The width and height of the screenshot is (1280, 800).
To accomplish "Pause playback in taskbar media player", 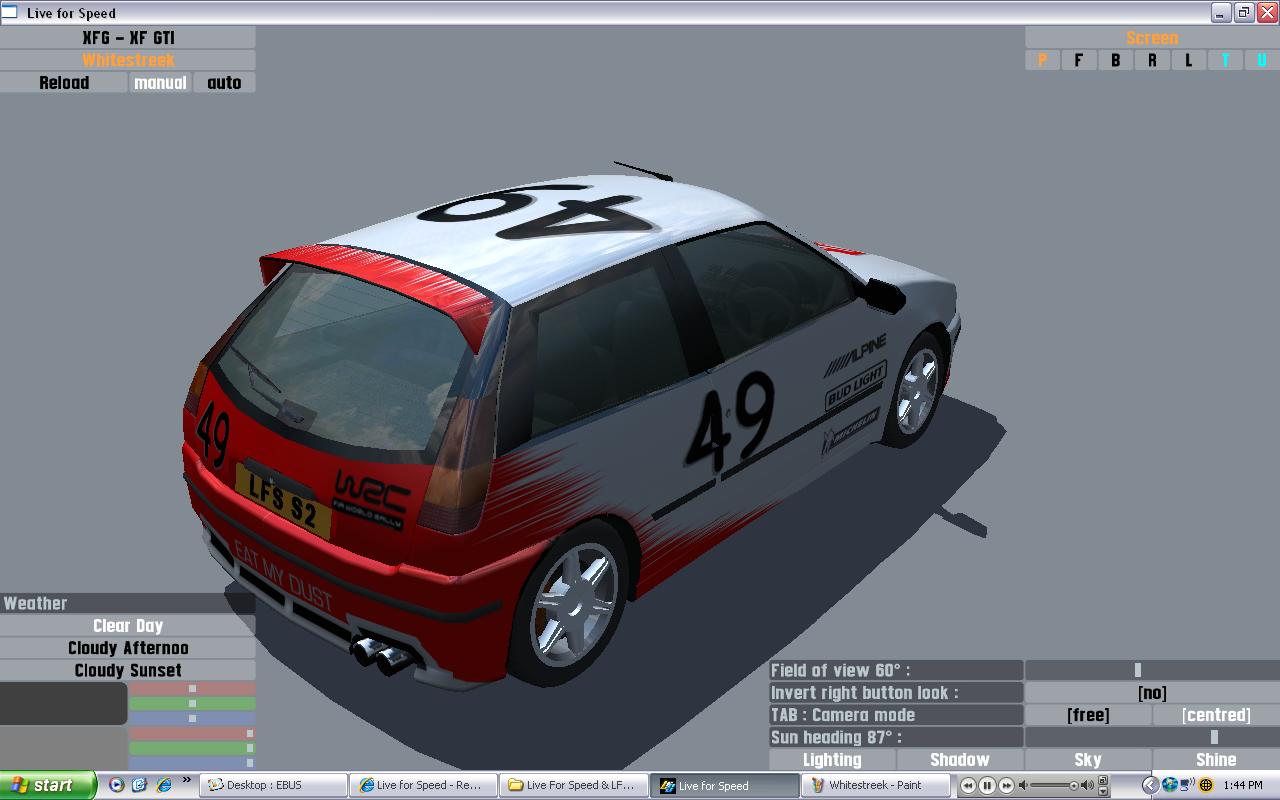I will click(987, 786).
